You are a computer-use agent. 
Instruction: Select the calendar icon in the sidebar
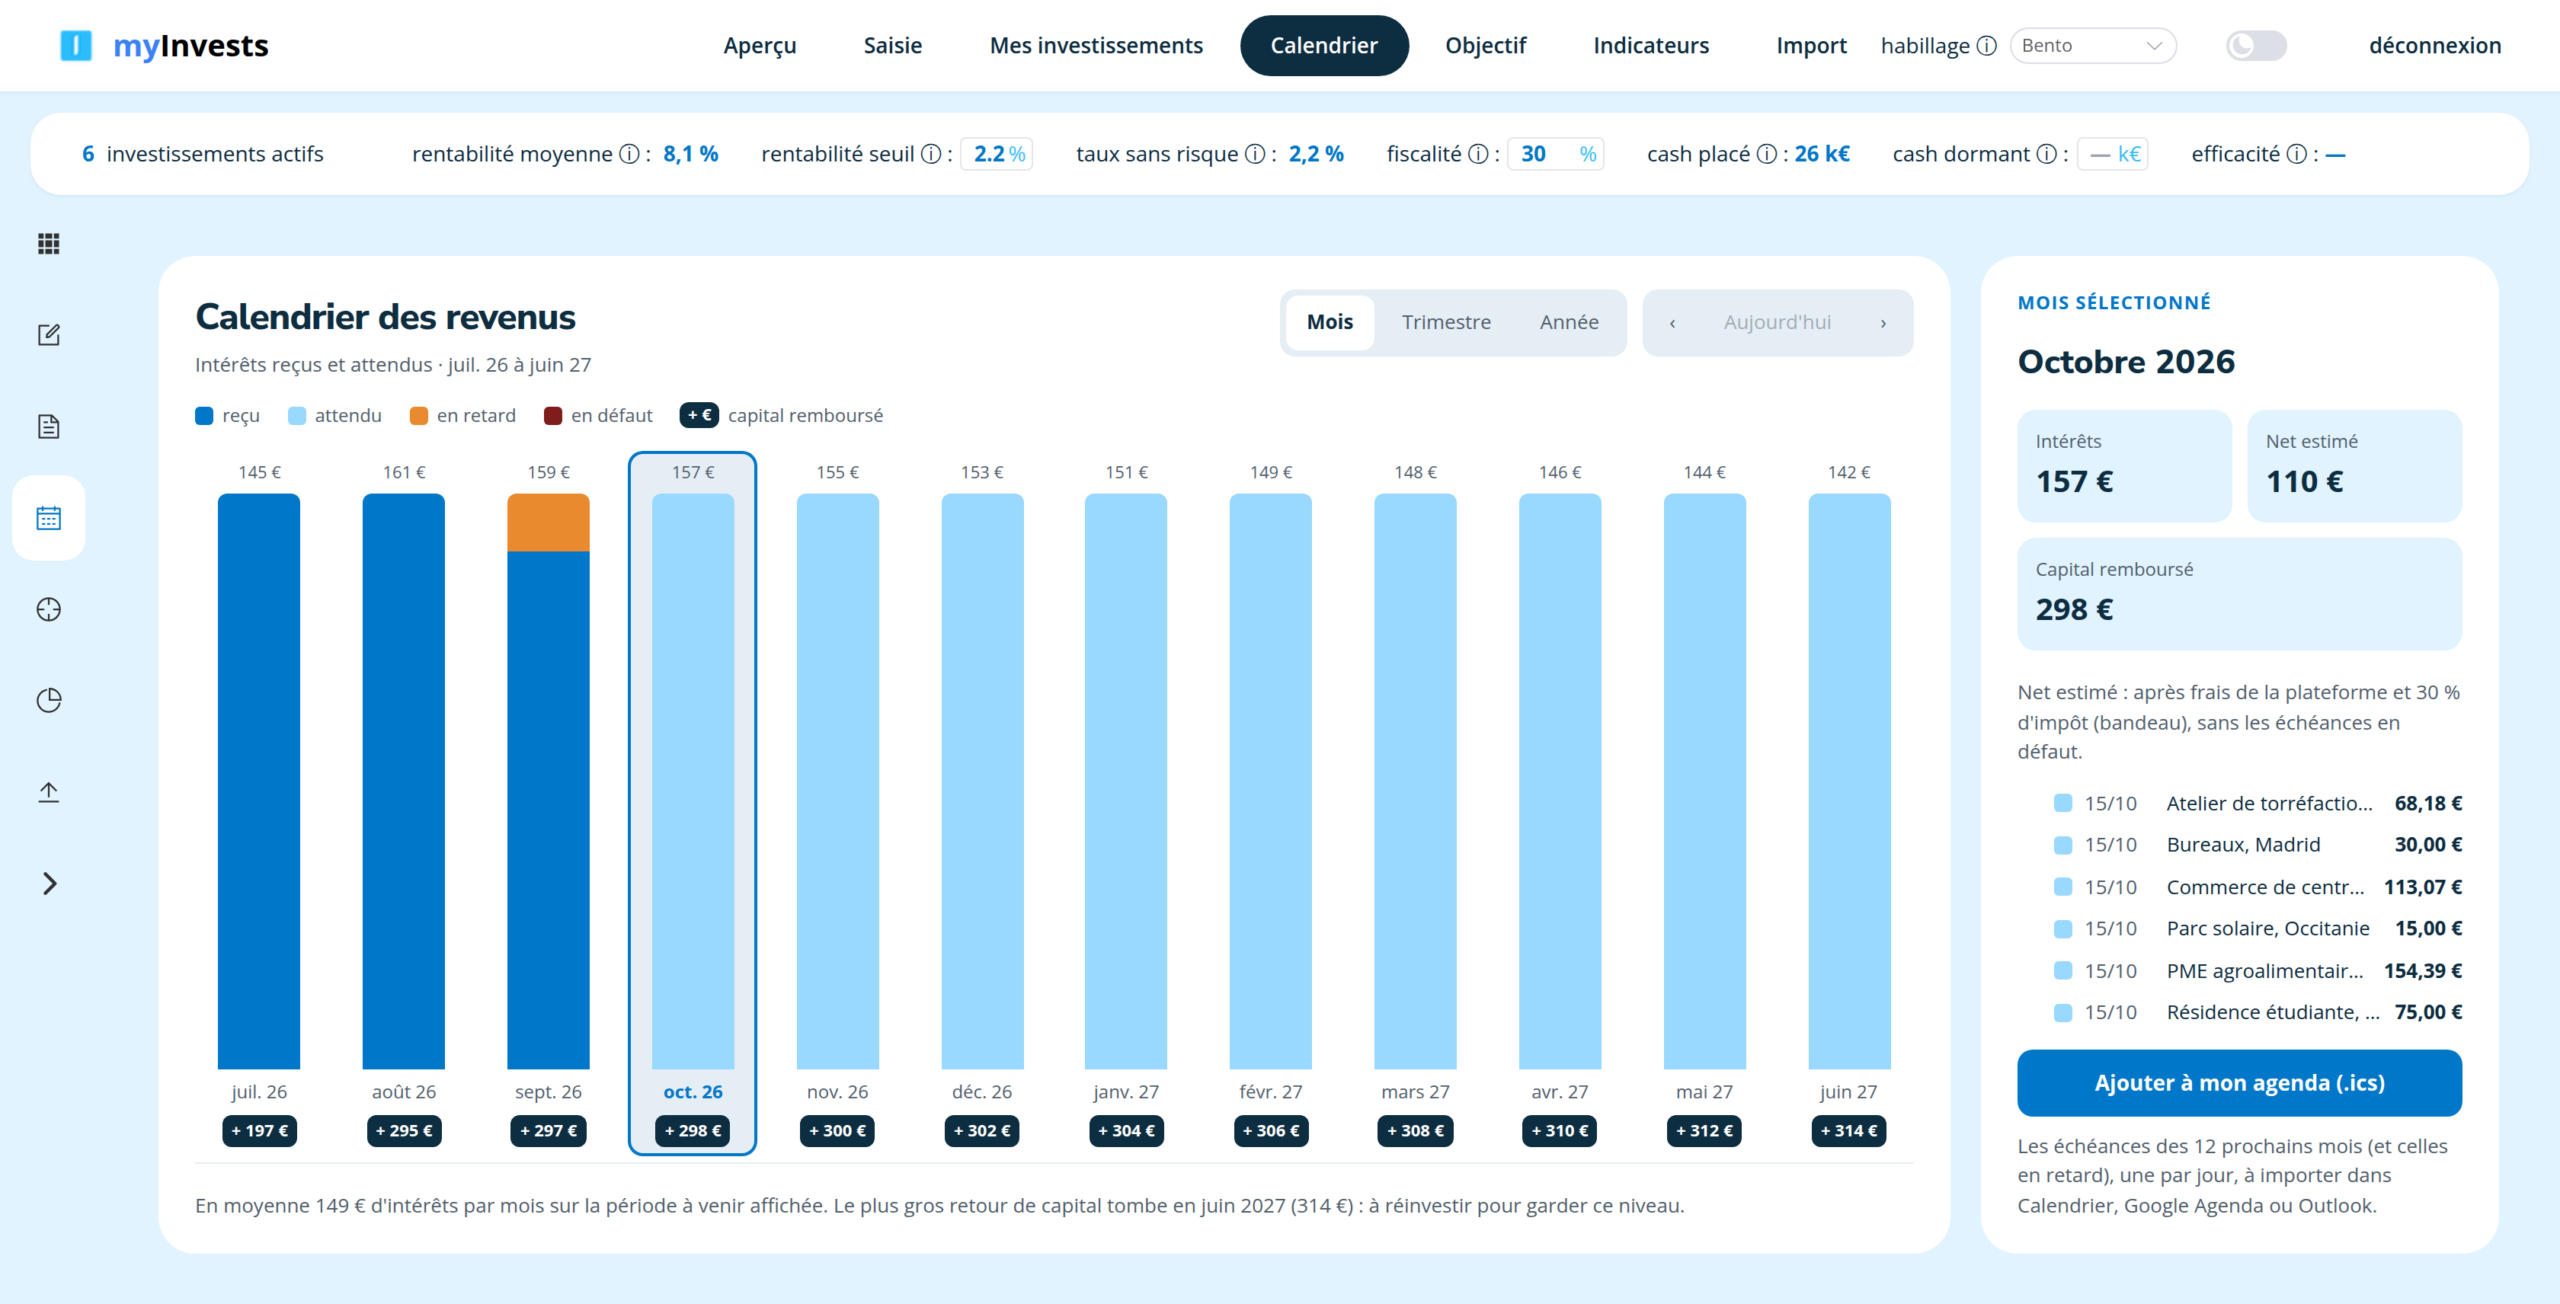pos(48,518)
